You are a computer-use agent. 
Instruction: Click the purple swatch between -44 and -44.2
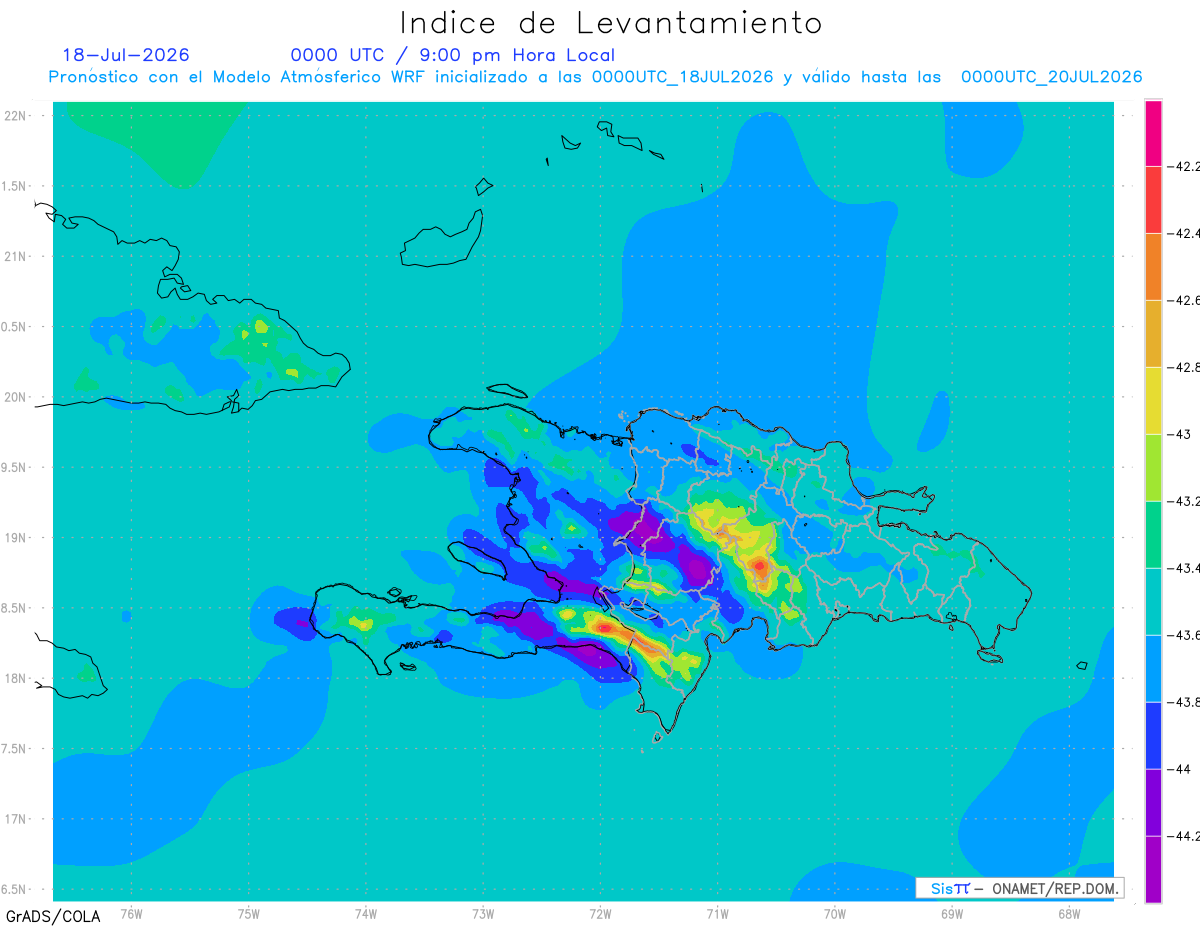[x=1153, y=802]
